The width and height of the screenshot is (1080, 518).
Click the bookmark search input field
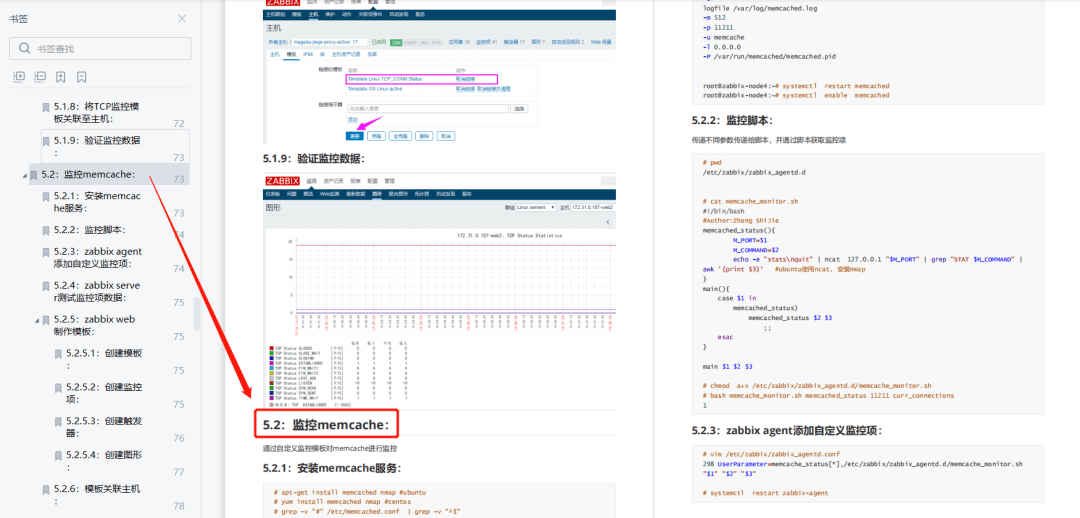click(110, 48)
